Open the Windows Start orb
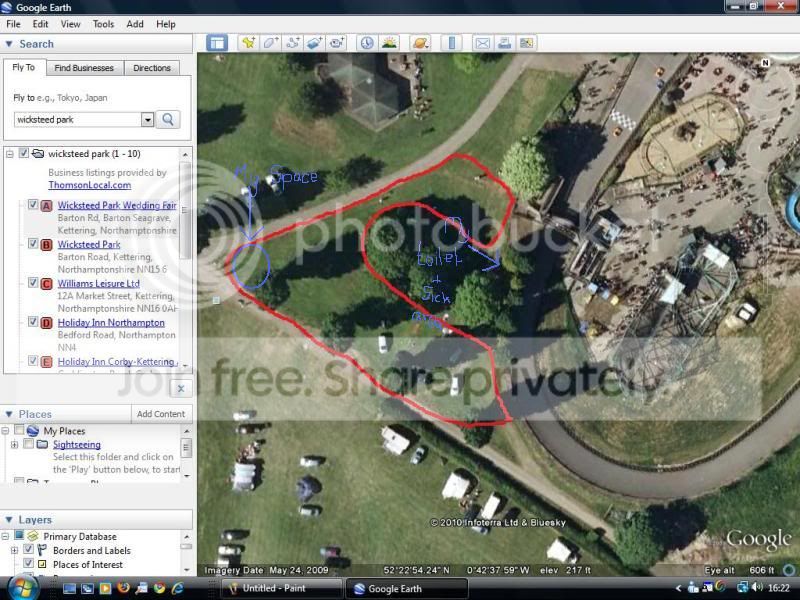Screen dimensions: 800x600 pos(22,588)
